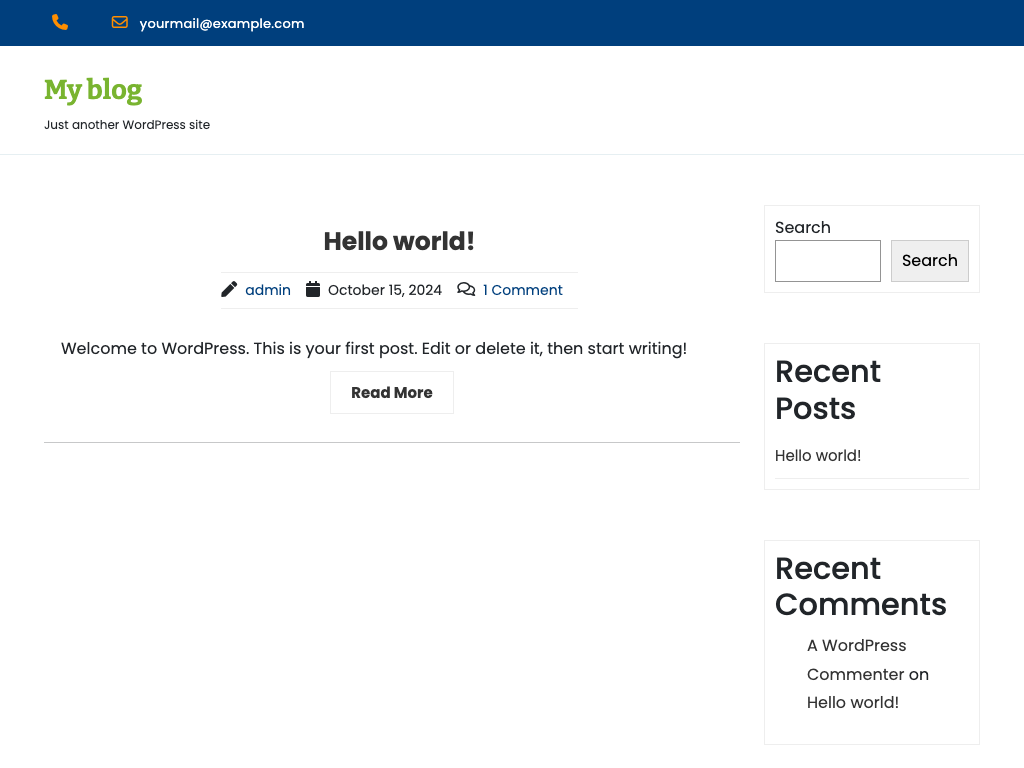The height and width of the screenshot is (768, 1024).
Task: Focus the sidebar search input field
Action: pyautogui.click(x=827, y=261)
